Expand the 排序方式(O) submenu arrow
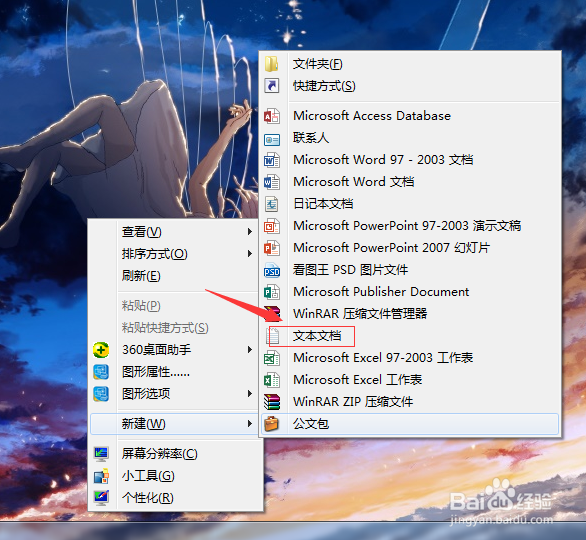The height and width of the screenshot is (540, 586). click(x=250, y=254)
